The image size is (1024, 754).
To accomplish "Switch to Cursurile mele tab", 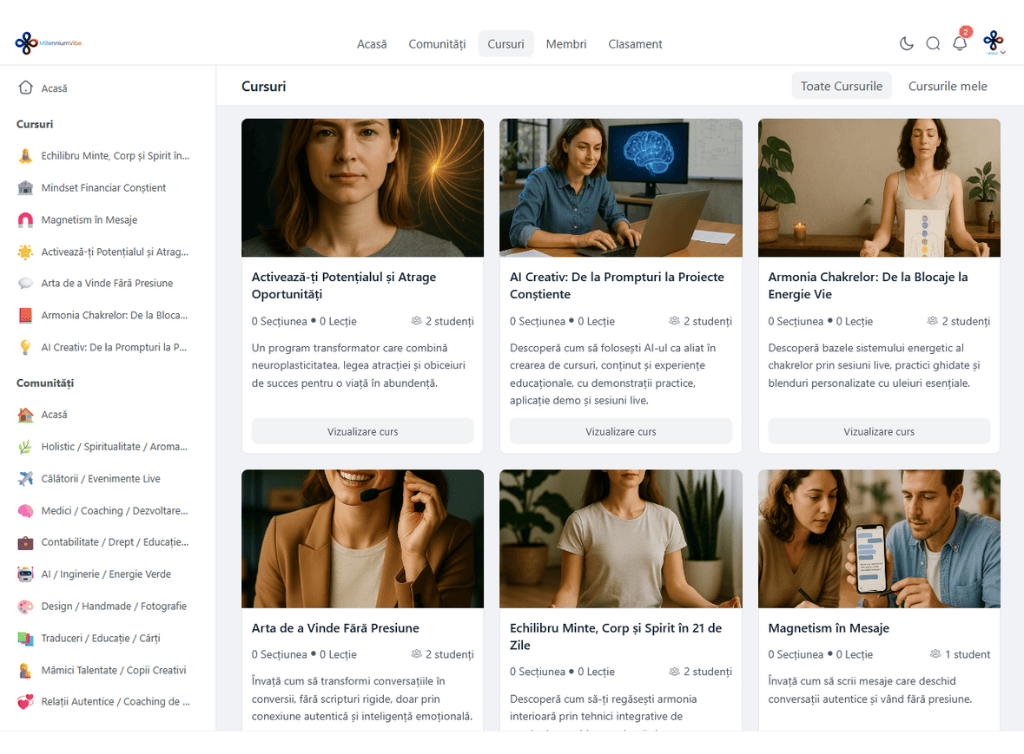I will click(x=948, y=86).
